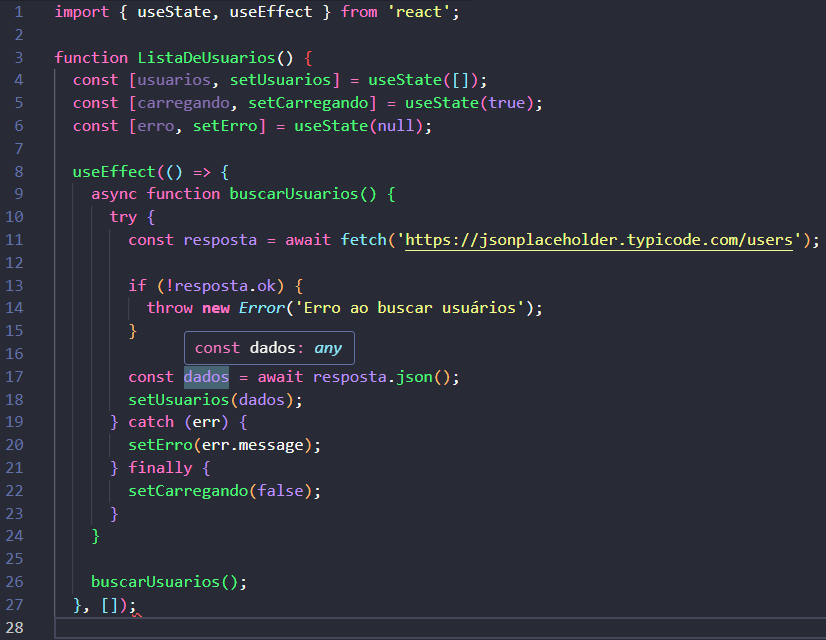The width and height of the screenshot is (826, 640).
Task: Click the 'catch' keyword on line 19
Action: [151, 422]
